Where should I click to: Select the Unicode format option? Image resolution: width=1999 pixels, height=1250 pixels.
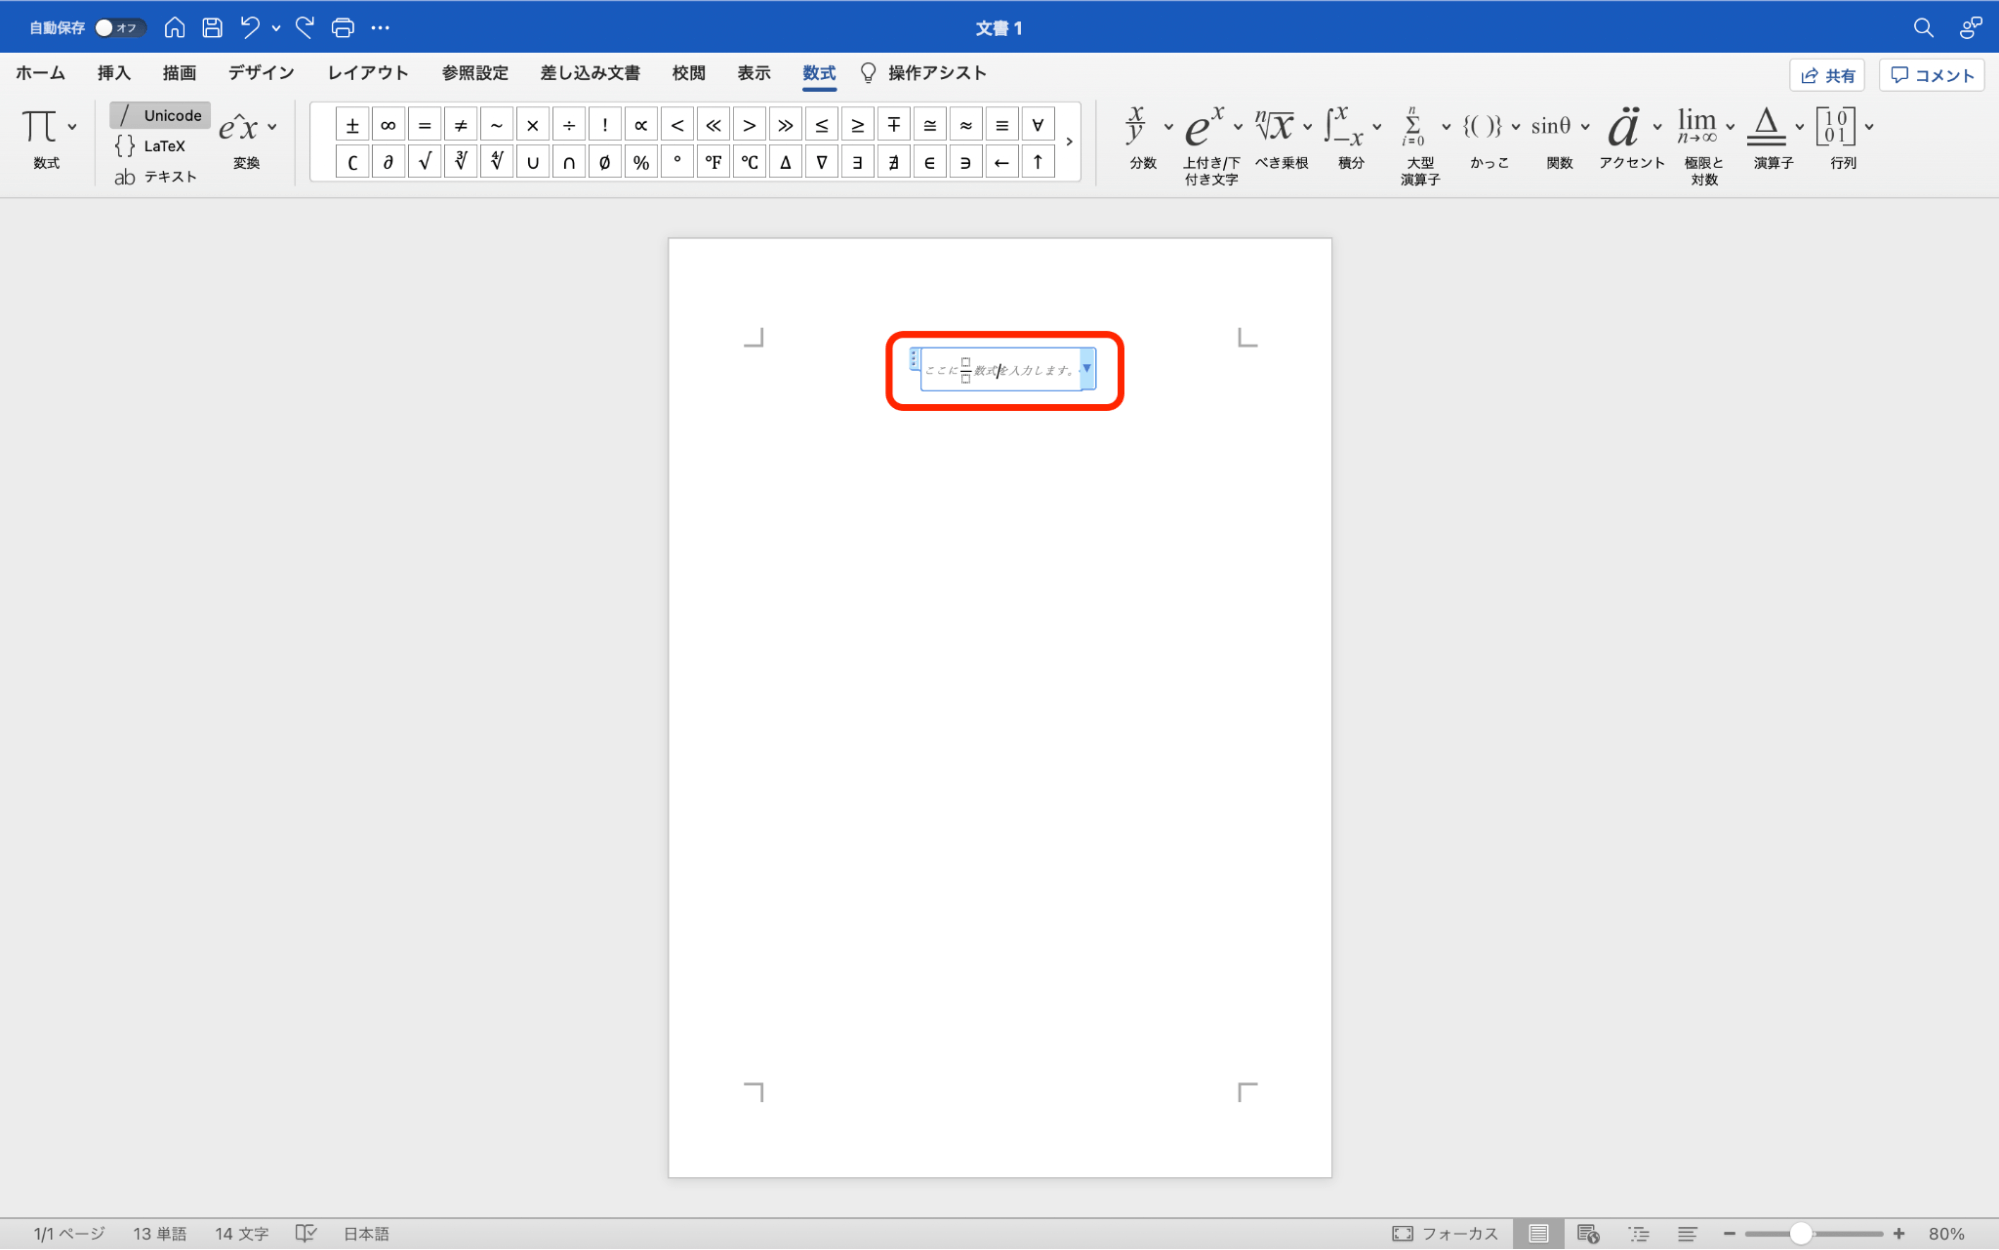tap(160, 116)
